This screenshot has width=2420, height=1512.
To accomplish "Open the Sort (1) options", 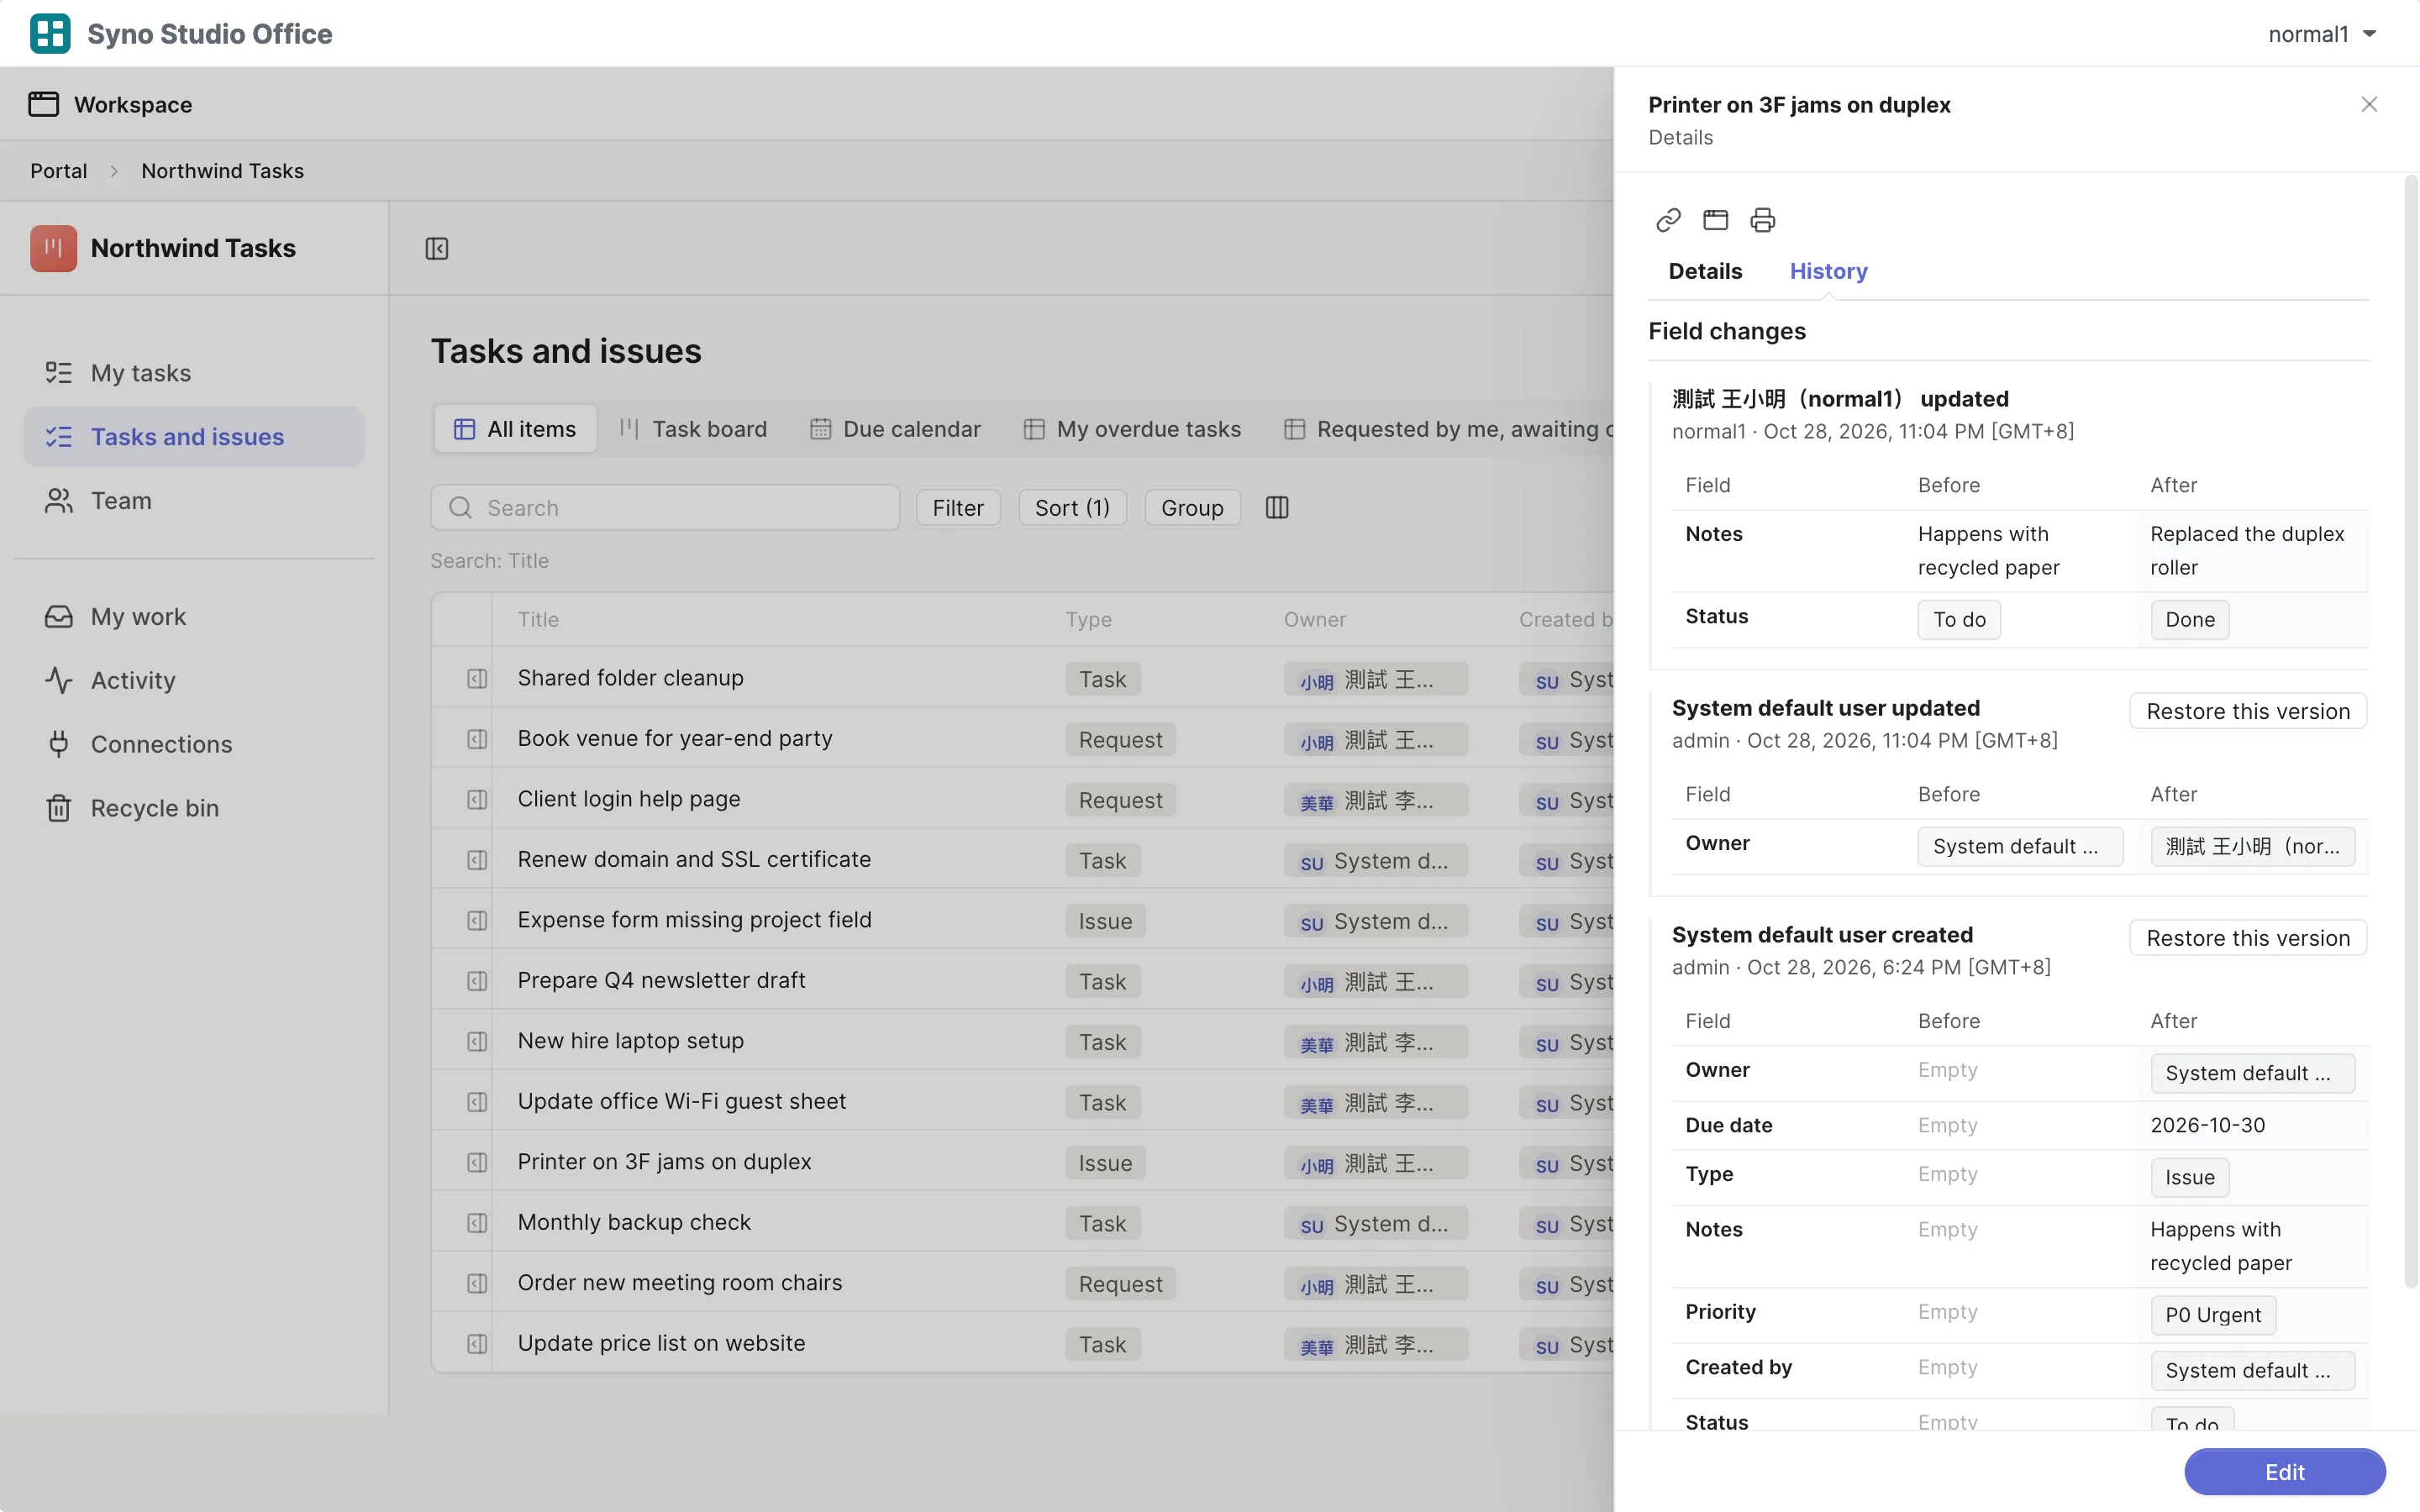I will (1072, 508).
